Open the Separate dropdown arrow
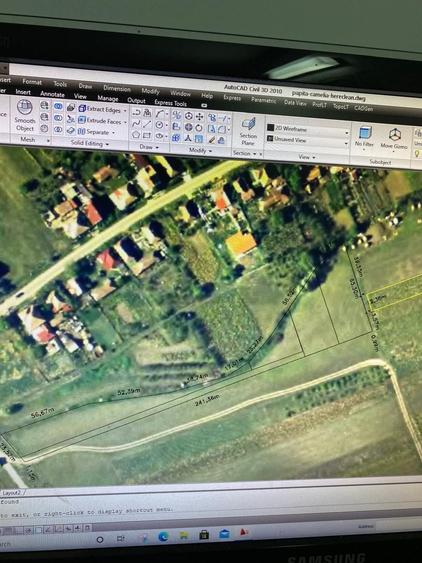Image resolution: width=422 pixels, height=563 pixels. [114, 133]
